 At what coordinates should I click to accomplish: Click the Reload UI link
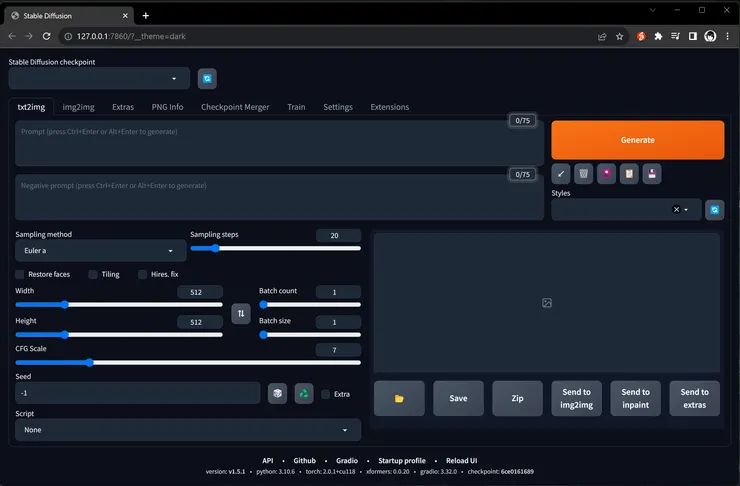(462, 461)
